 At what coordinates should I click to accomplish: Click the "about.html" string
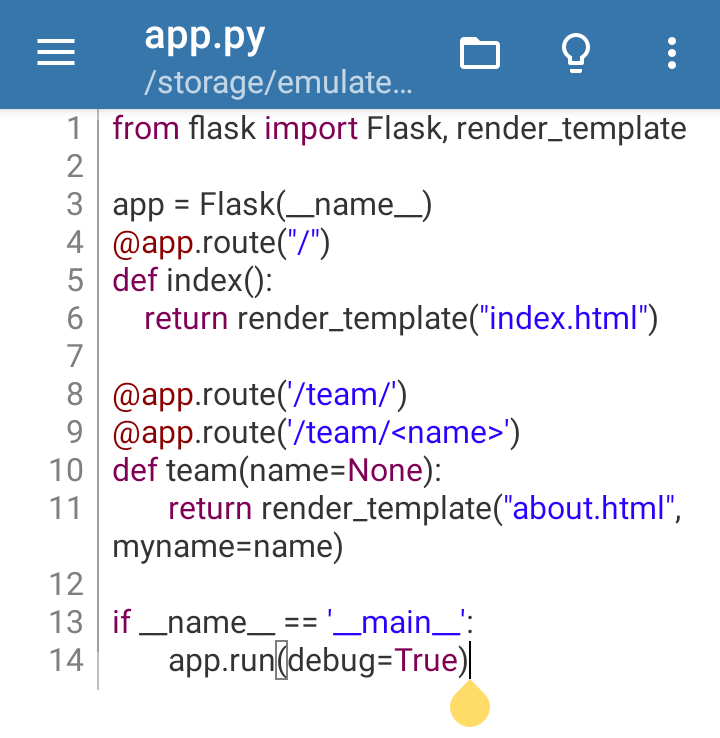click(x=589, y=508)
